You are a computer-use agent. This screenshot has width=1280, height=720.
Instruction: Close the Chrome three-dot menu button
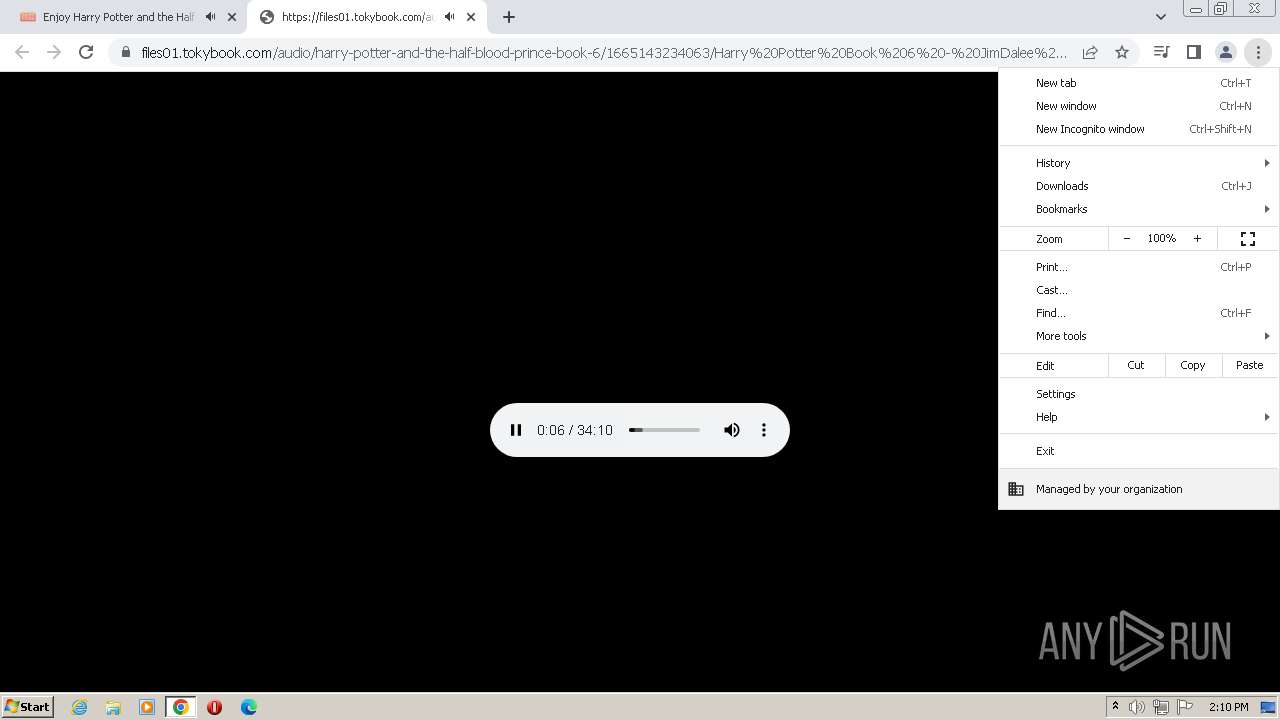[1258, 52]
